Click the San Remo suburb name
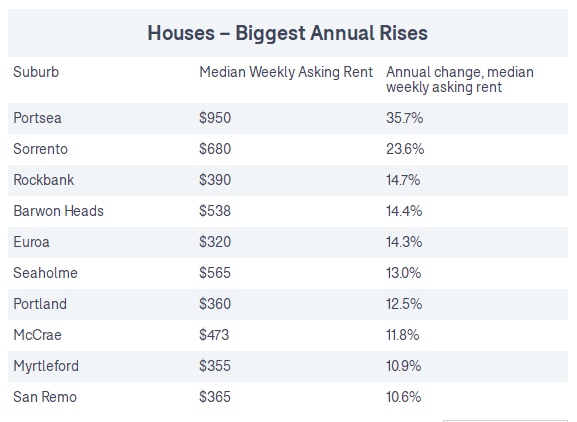This screenshot has height=422, width=577. point(45,397)
